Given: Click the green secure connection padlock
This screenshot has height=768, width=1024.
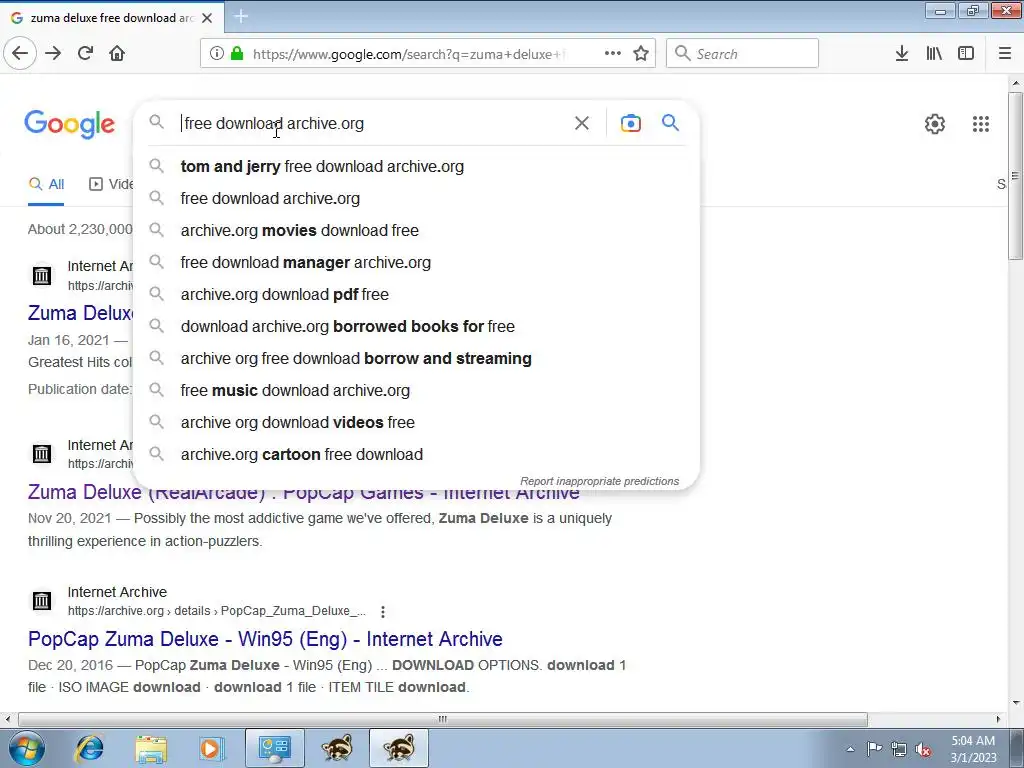Looking at the screenshot, I should [237, 54].
